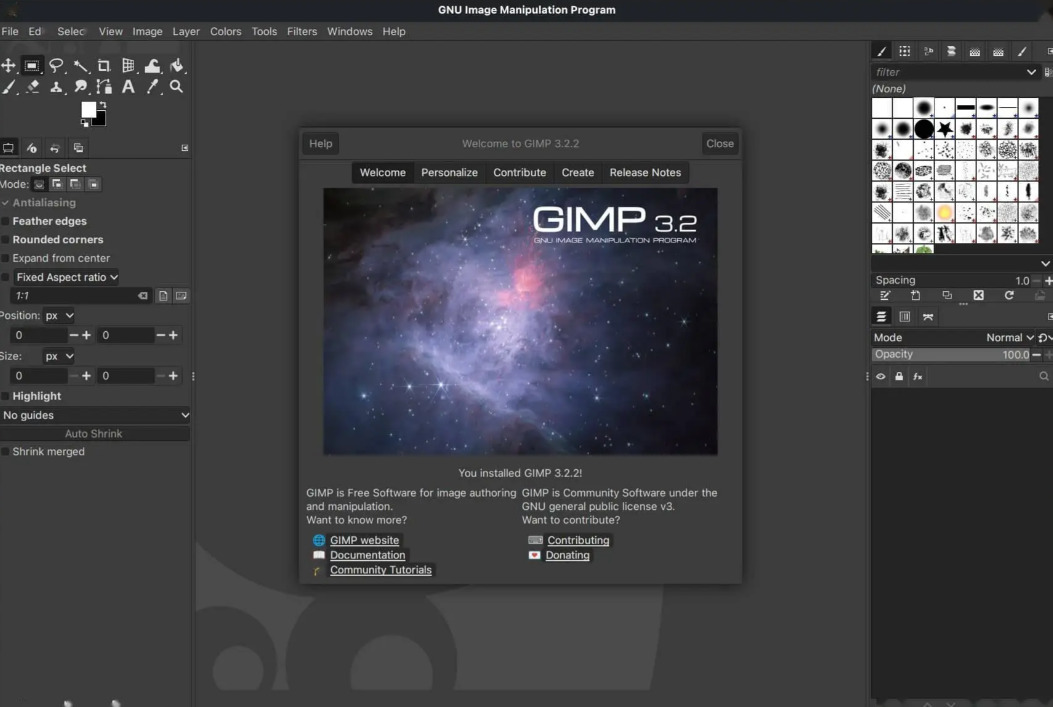The height and width of the screenshot is (707, 1053).
Task: Close the Welcome to GIMP dialog
Action: tap(720, 144)
